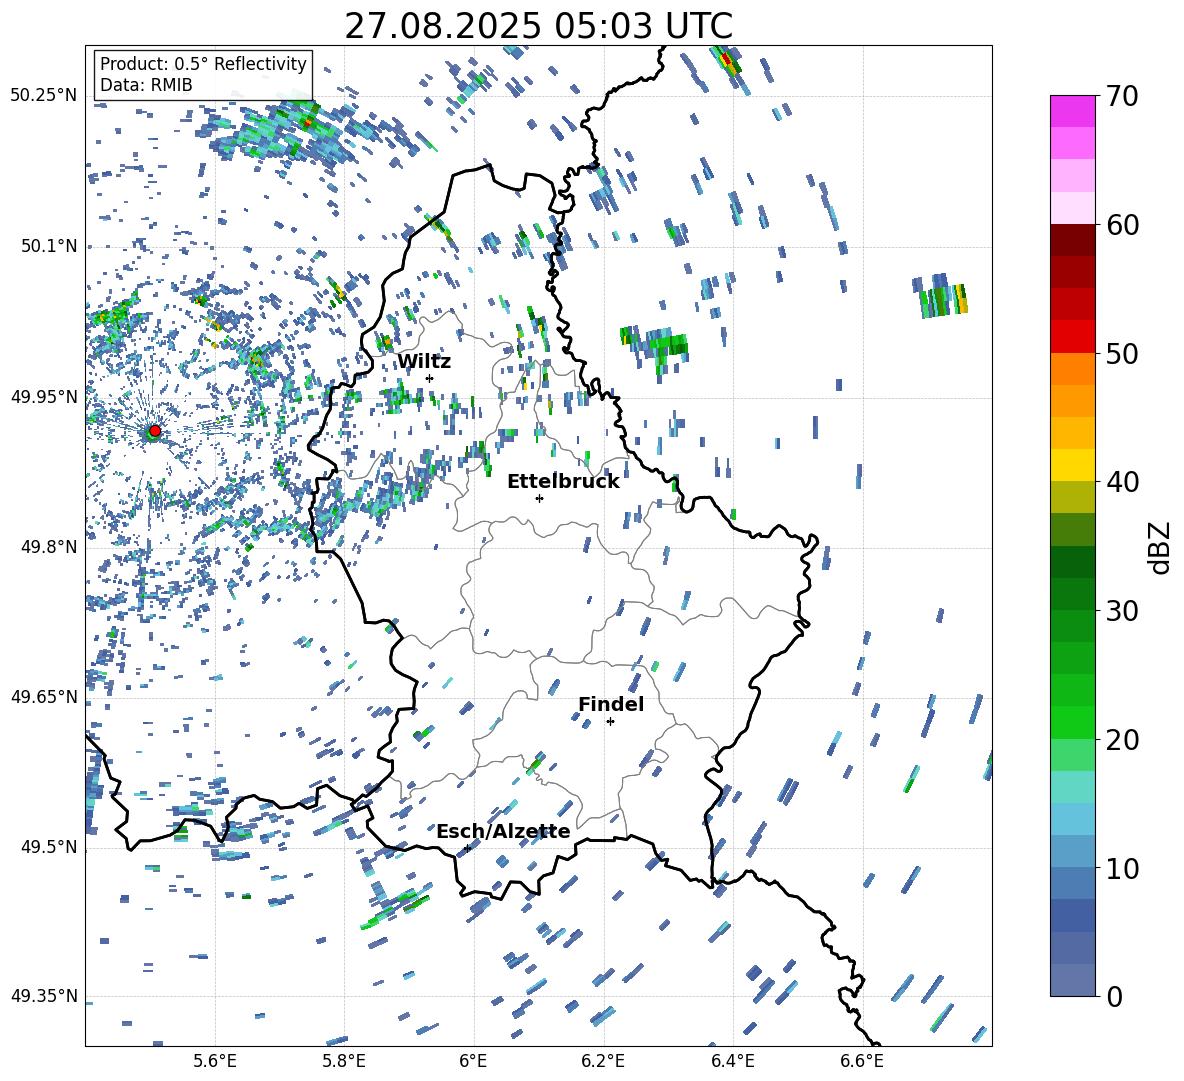Image resolution: width=1184 pixels, height=1081 pixels.
Task: Click the red radar site marker
Action: click(x=155, y=431)
